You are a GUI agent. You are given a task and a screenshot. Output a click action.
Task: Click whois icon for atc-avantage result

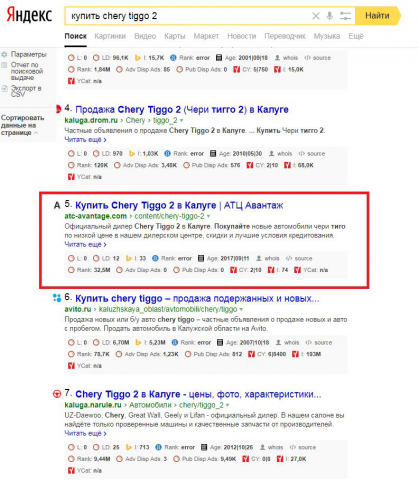(259, 258)
